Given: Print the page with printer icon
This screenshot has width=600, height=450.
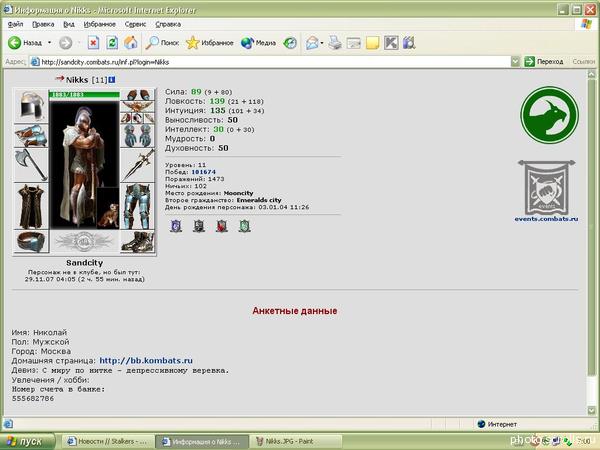Looking at the screenshot, I should [335, 43].
